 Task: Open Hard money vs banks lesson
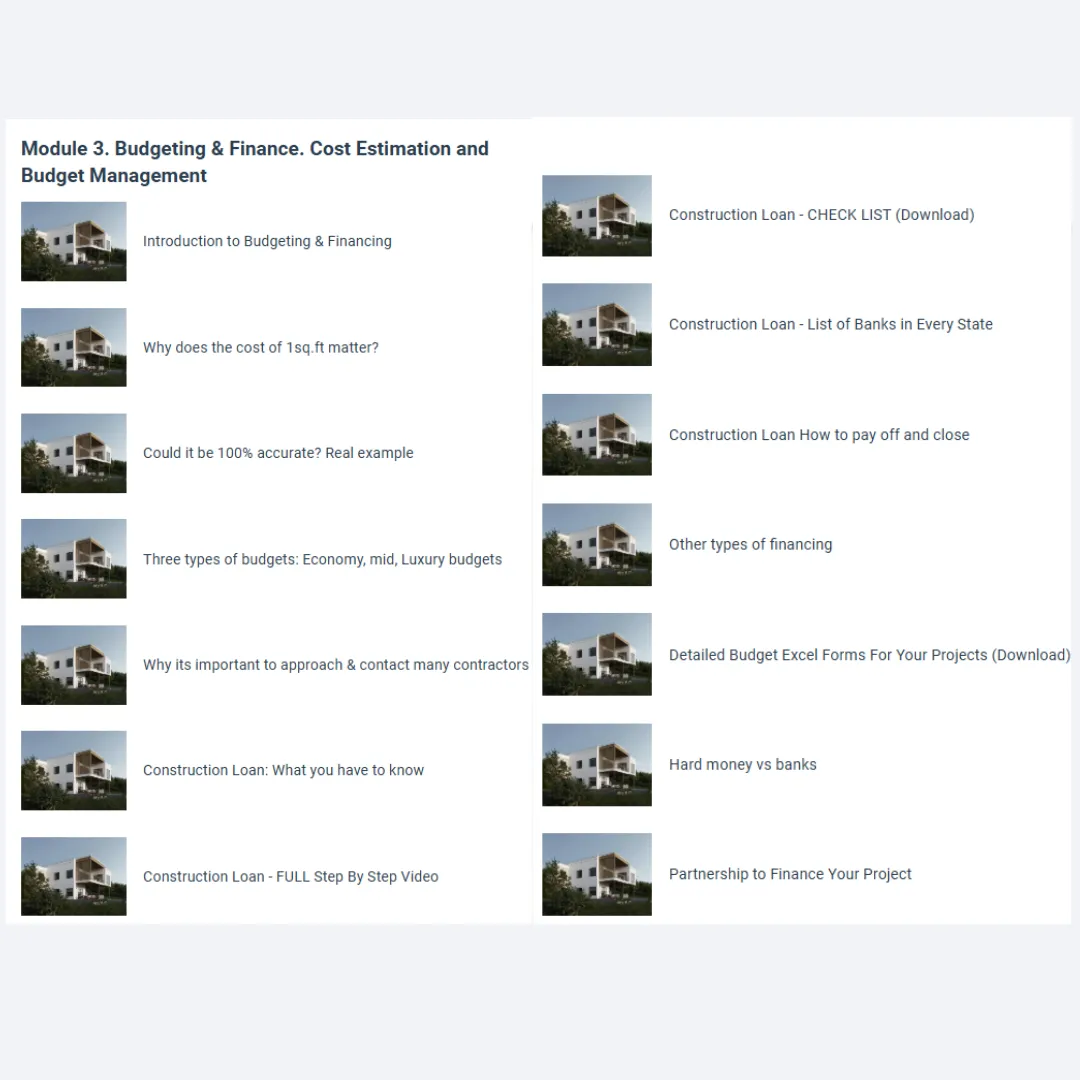coord(742,765)
